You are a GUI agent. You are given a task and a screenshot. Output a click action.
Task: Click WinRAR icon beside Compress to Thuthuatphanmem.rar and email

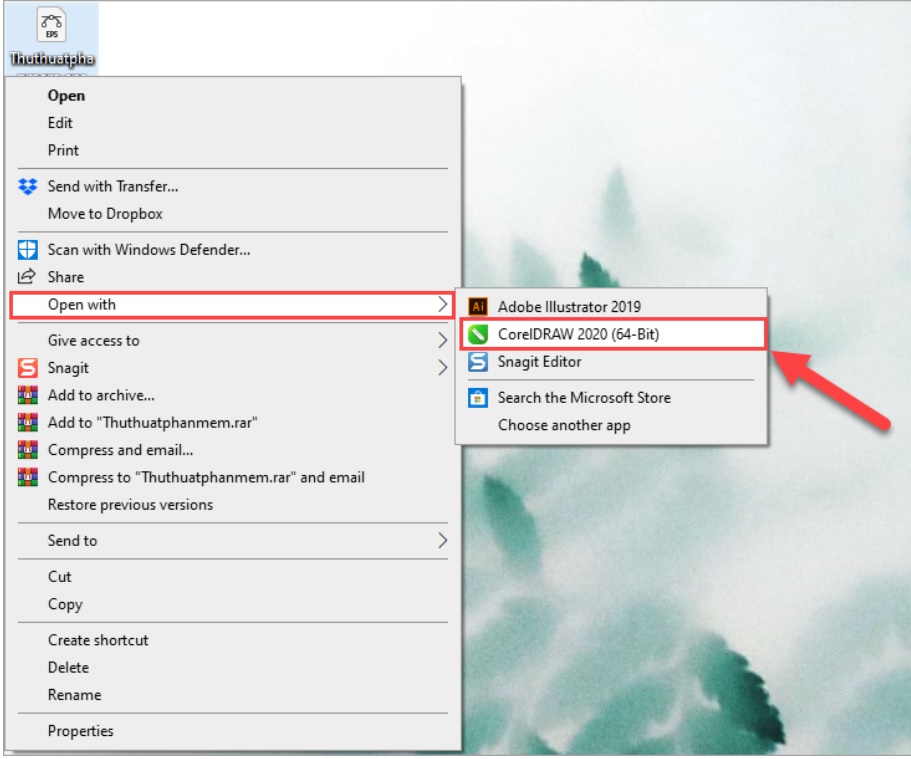coord(27,477)
